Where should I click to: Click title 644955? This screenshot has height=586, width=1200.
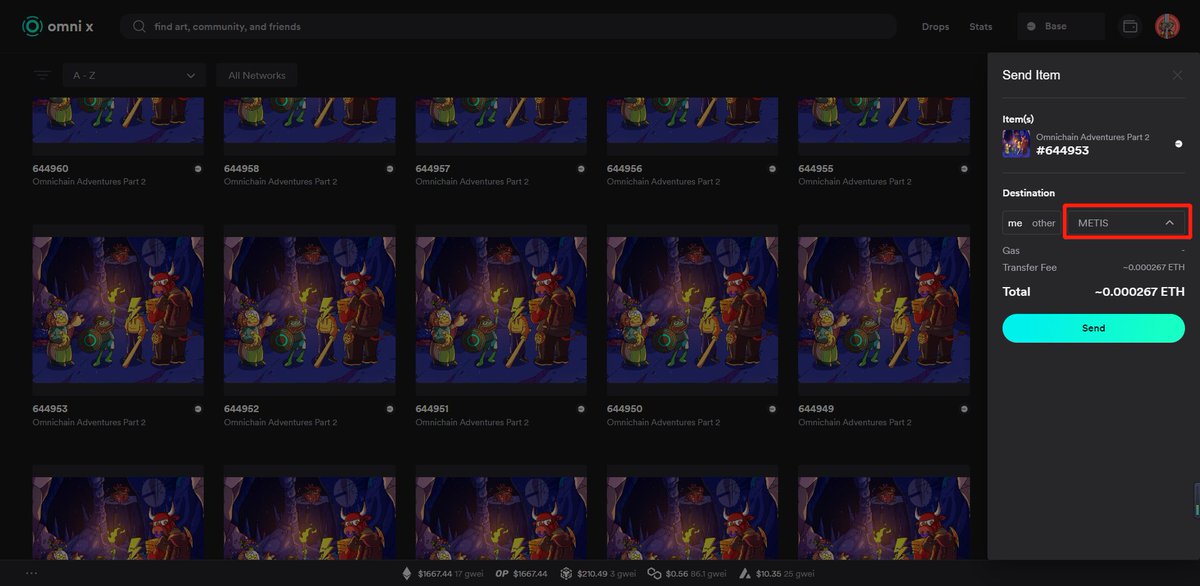click(x=816, y=169)
